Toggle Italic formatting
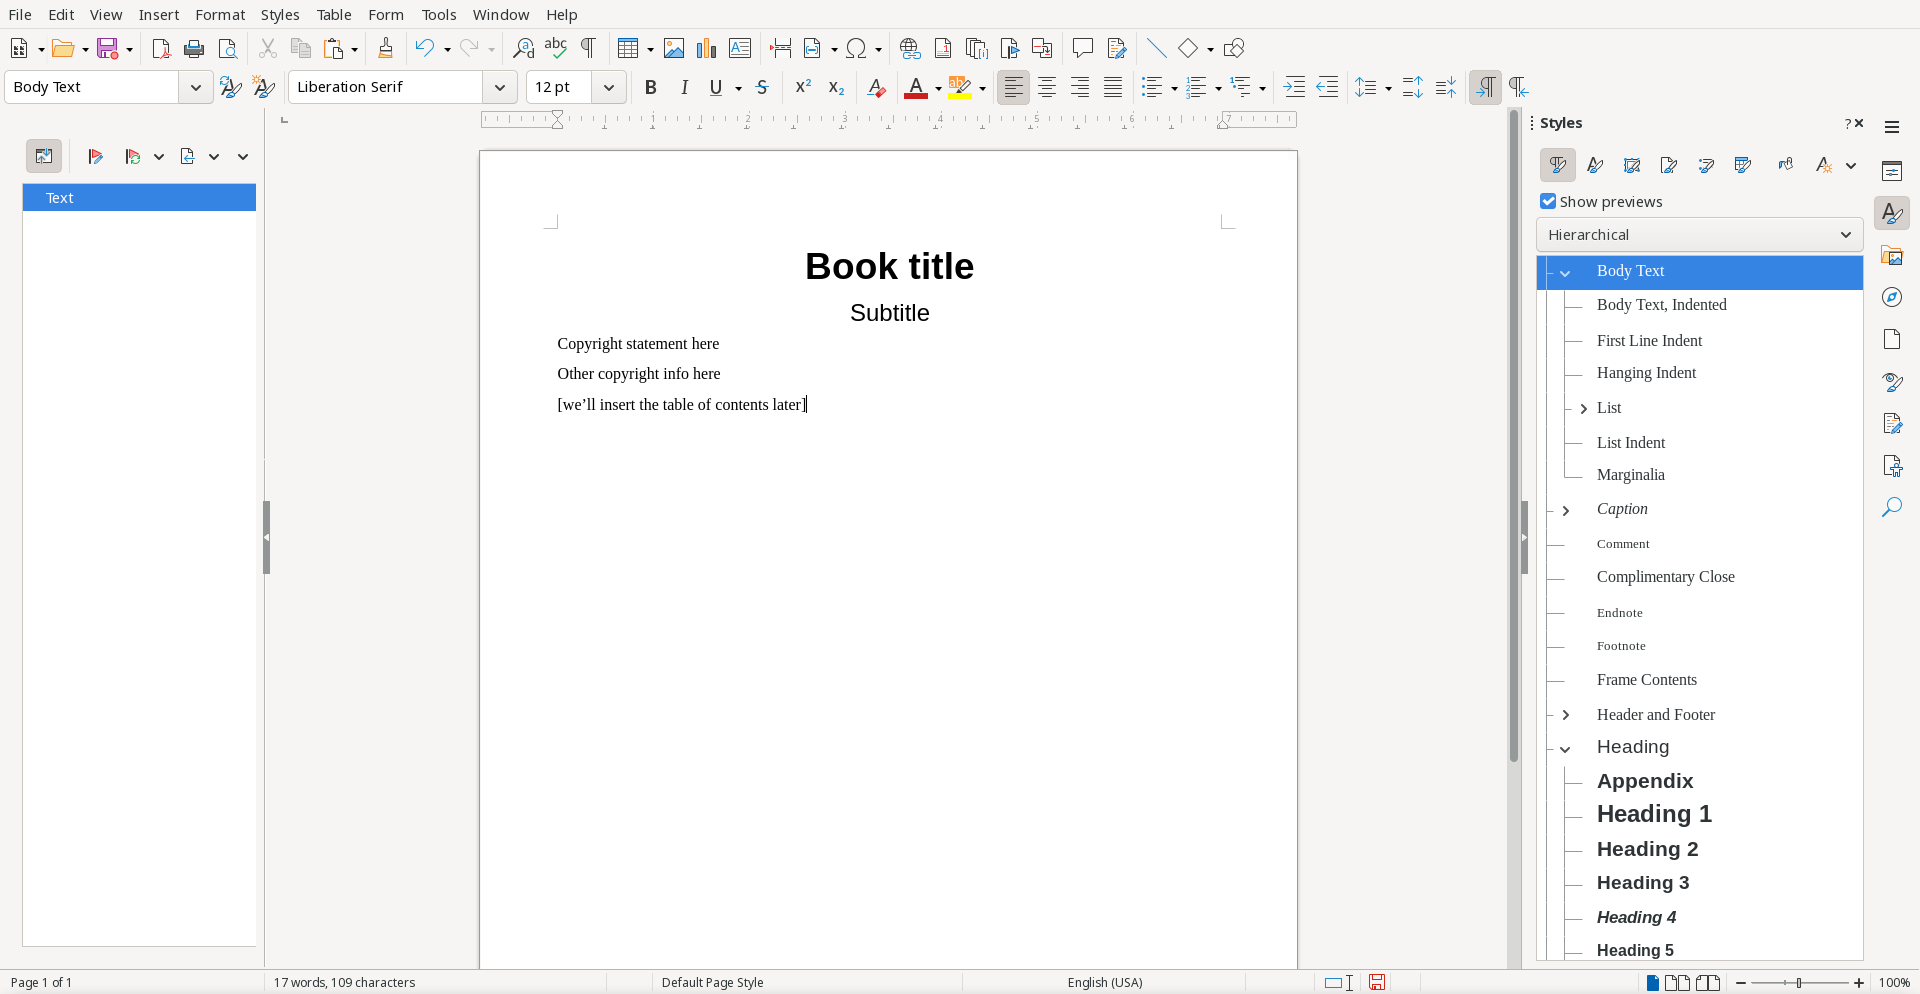The image size is (1920, 994). (684, 88)
